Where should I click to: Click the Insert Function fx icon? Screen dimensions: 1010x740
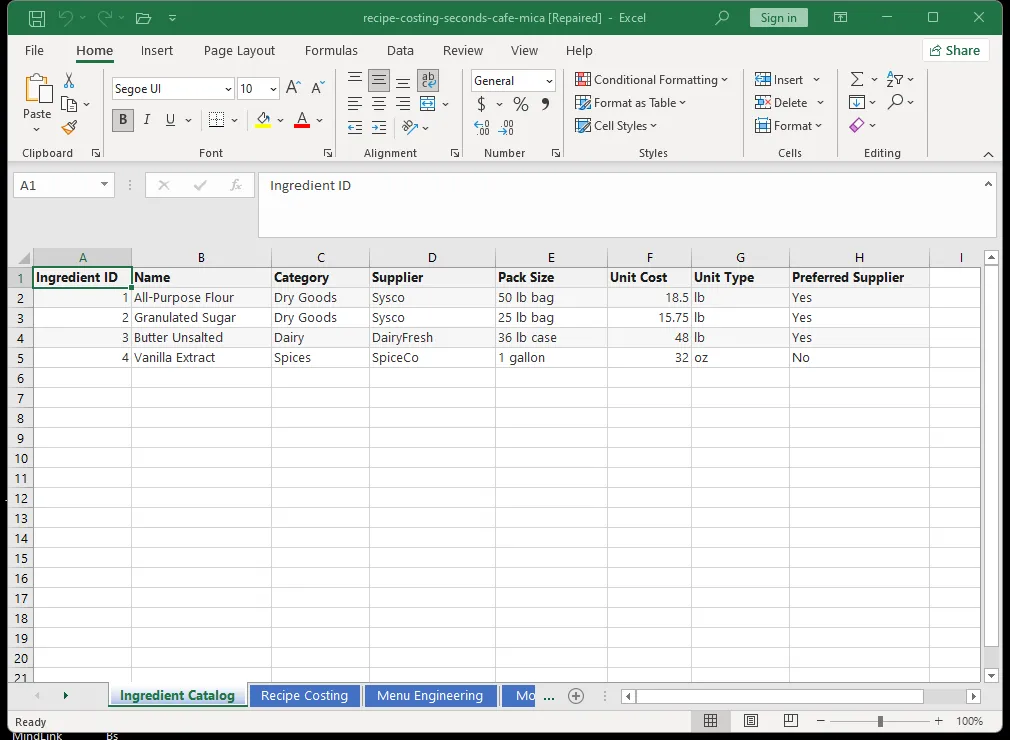tap(236, 185)
